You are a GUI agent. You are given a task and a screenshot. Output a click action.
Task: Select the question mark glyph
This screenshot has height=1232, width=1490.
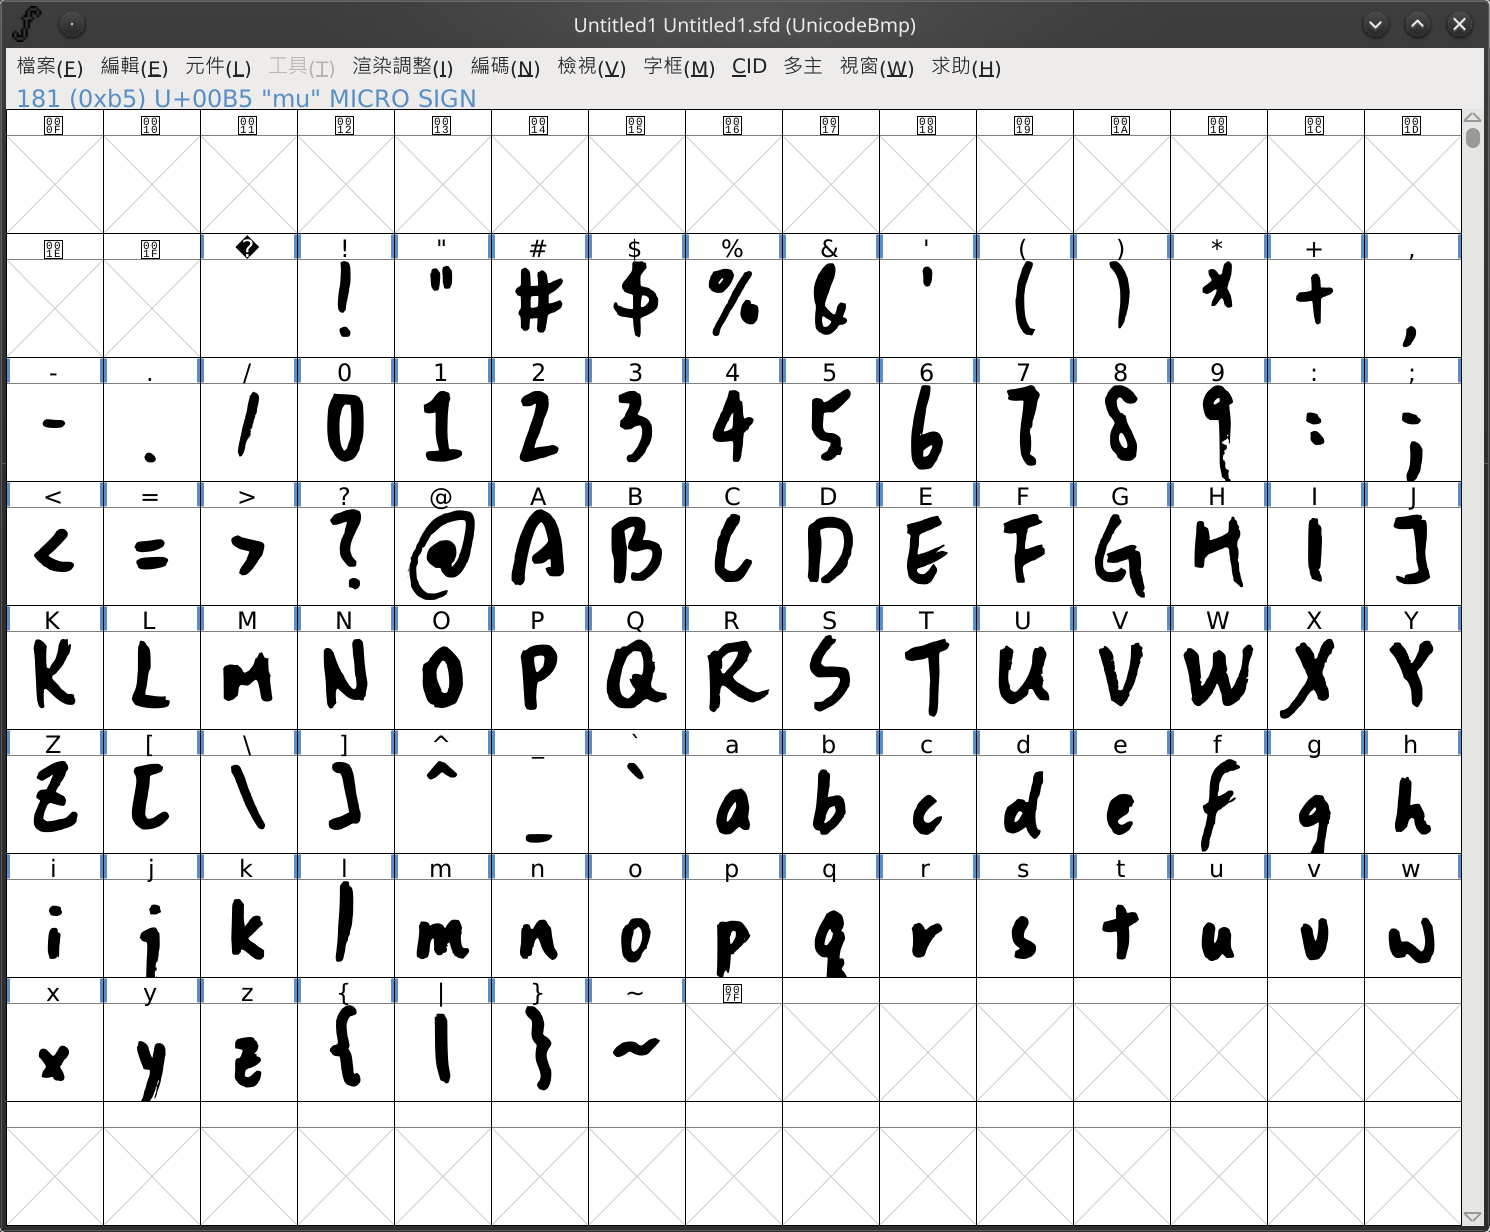coord(345,556)
